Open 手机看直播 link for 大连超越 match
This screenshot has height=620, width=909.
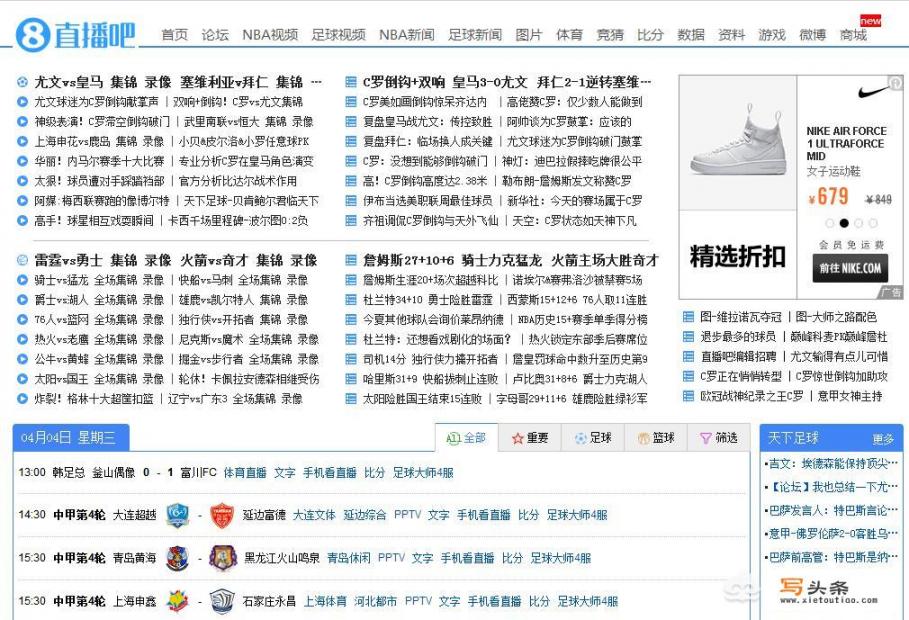click(483, 515)
